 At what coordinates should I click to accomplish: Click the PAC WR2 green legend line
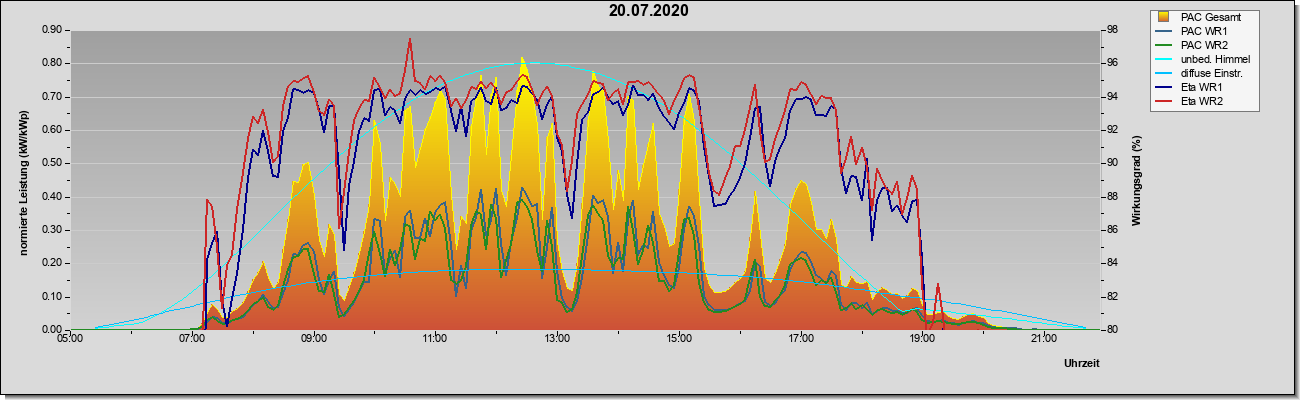pyautogui.click(x=1164, y=45)
